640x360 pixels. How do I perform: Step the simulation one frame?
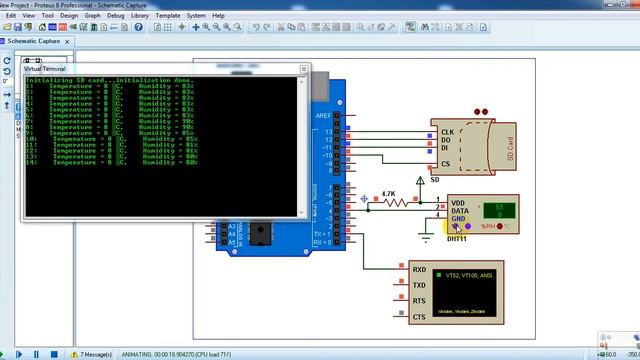[x=19, y=354]
